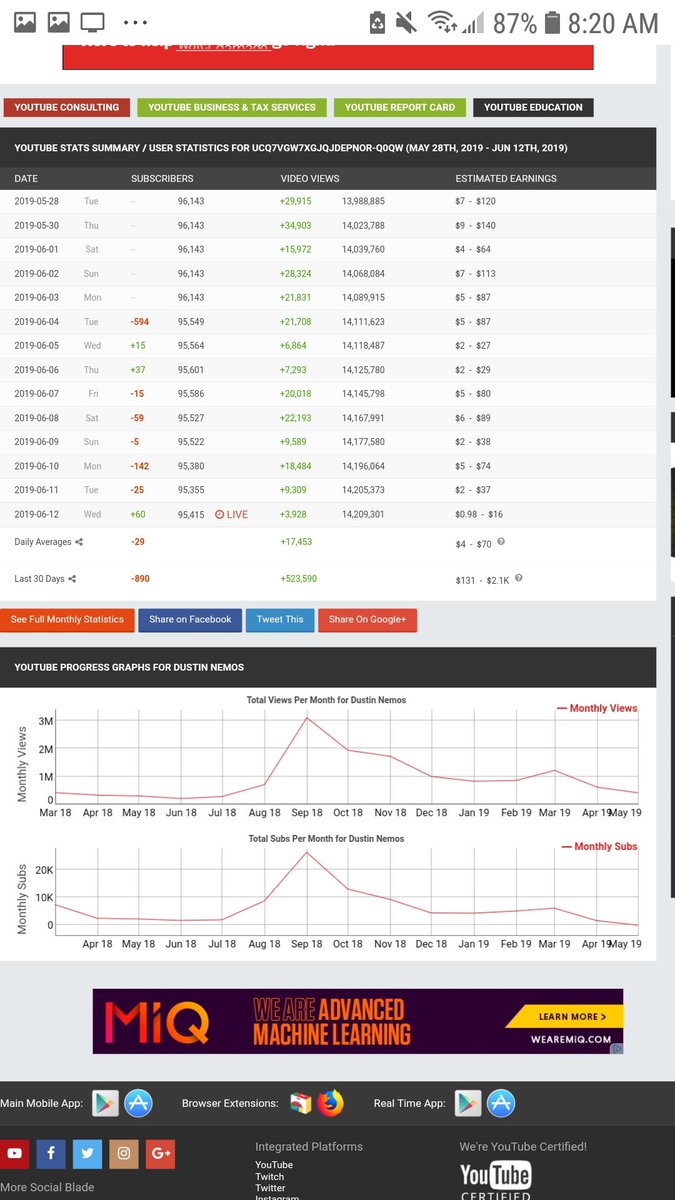Screen dimensions: 675x1200
Task: Open help icon next to $131 - $2.1K earnings
Action: (519, 578)
